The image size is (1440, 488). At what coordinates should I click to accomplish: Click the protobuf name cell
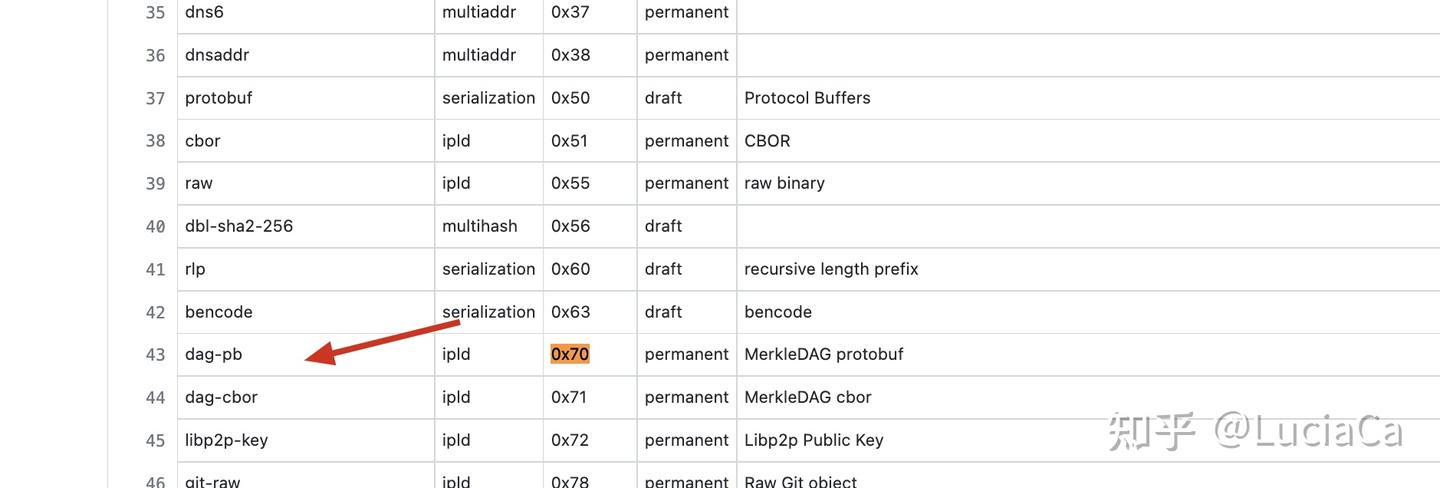pos(218,98)
